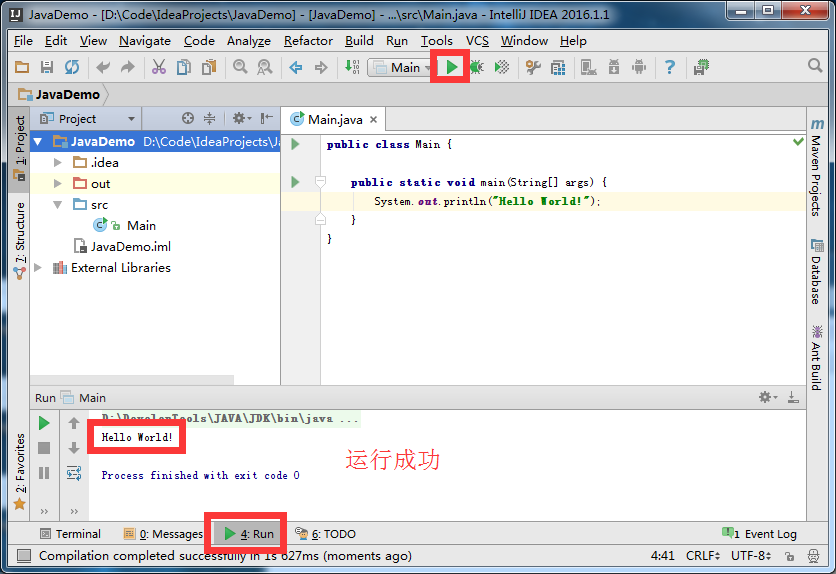
Task: Click the Help question mark icon
Action: click(670, 67)
